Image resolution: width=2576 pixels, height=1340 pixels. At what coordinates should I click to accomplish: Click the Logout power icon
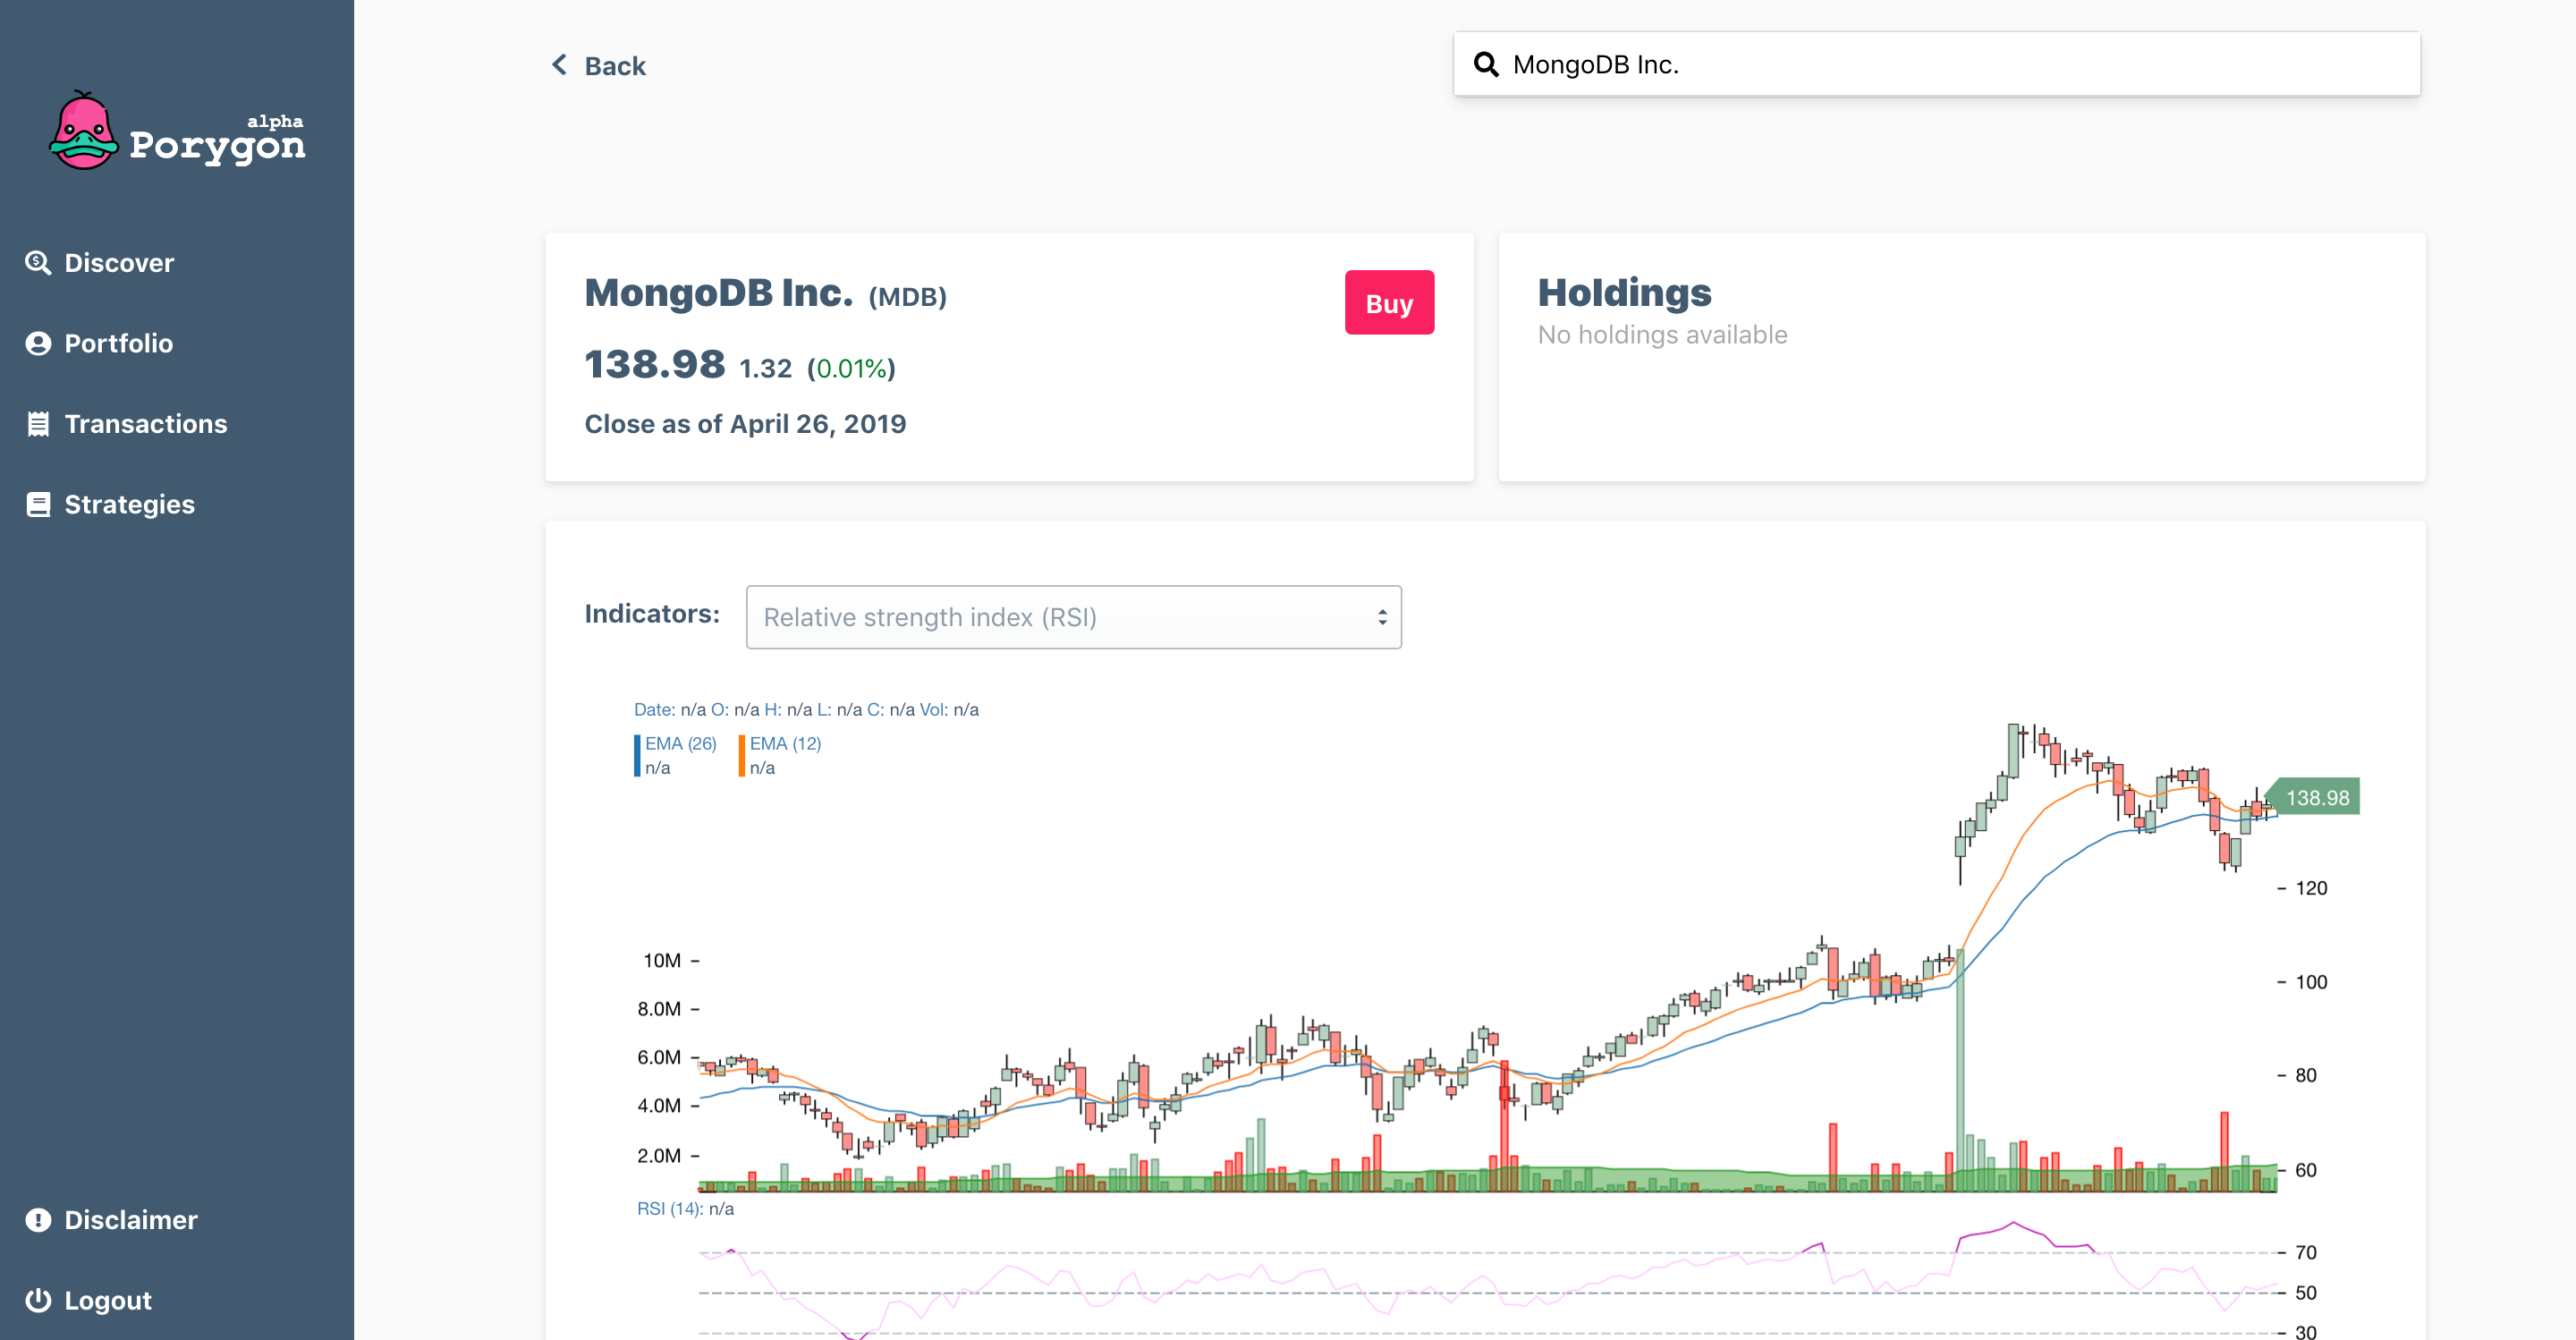pyautogui.click(x=38, y=1300)
